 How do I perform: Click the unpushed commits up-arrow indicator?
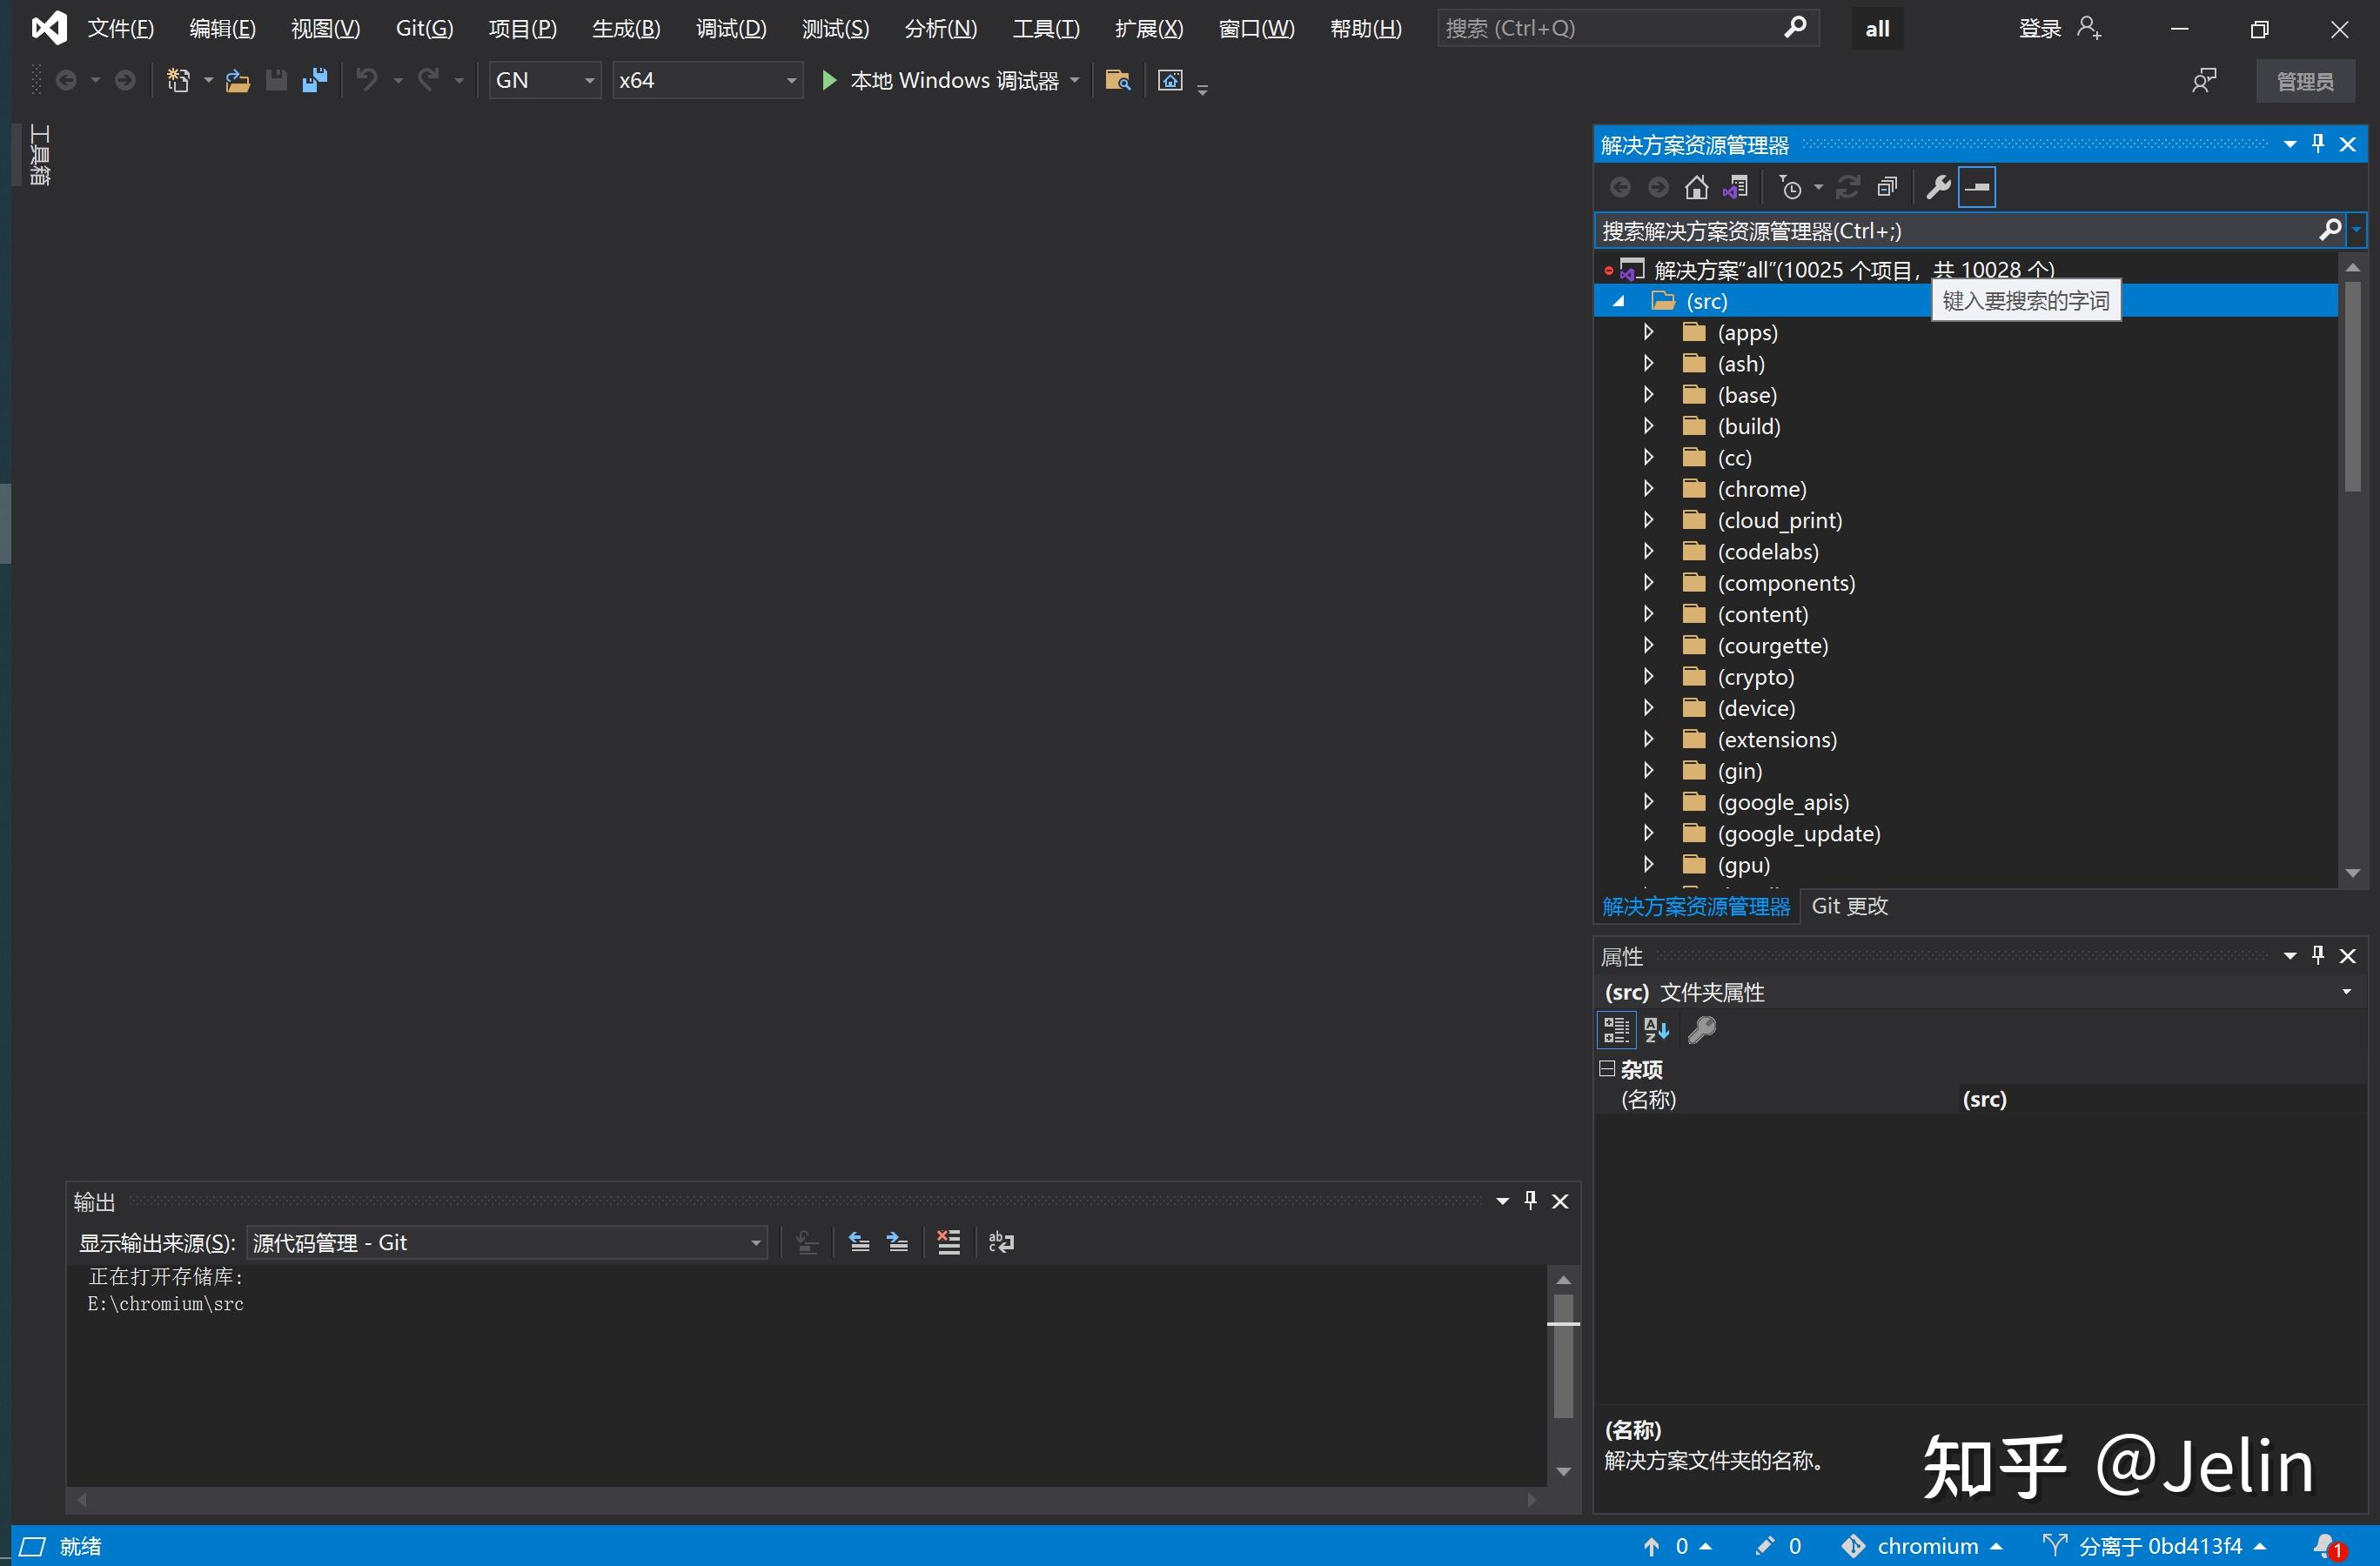[x=1676, y=1546]
